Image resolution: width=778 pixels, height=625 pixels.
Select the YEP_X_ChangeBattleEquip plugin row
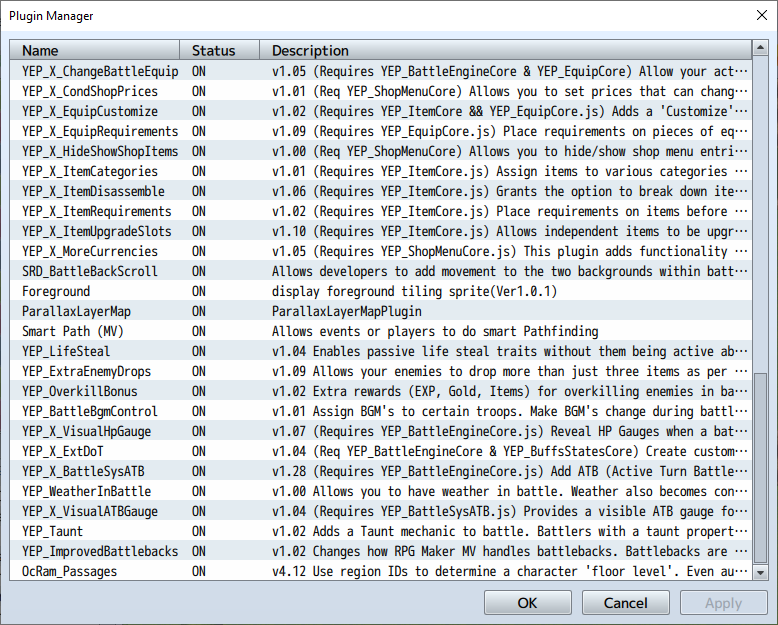coord(381,71)
